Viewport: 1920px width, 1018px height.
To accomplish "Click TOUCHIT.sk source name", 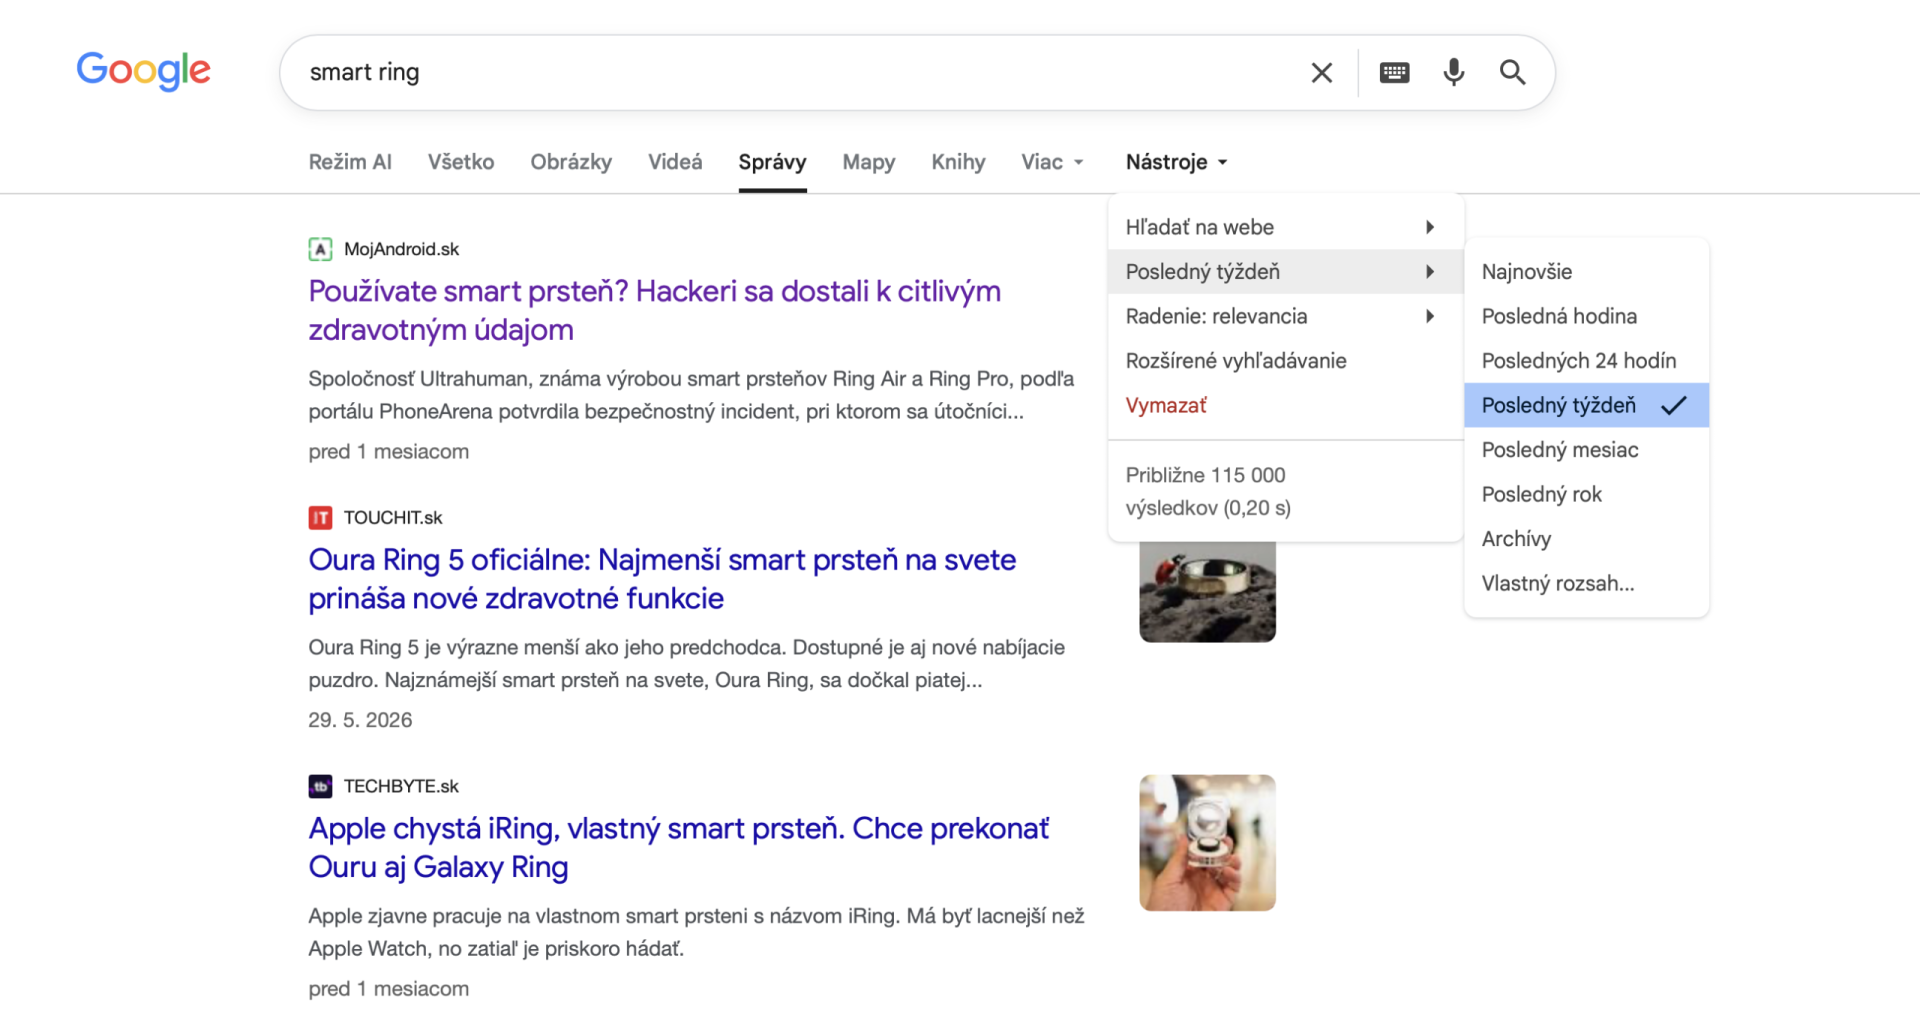I will click(x=393, y=517).
